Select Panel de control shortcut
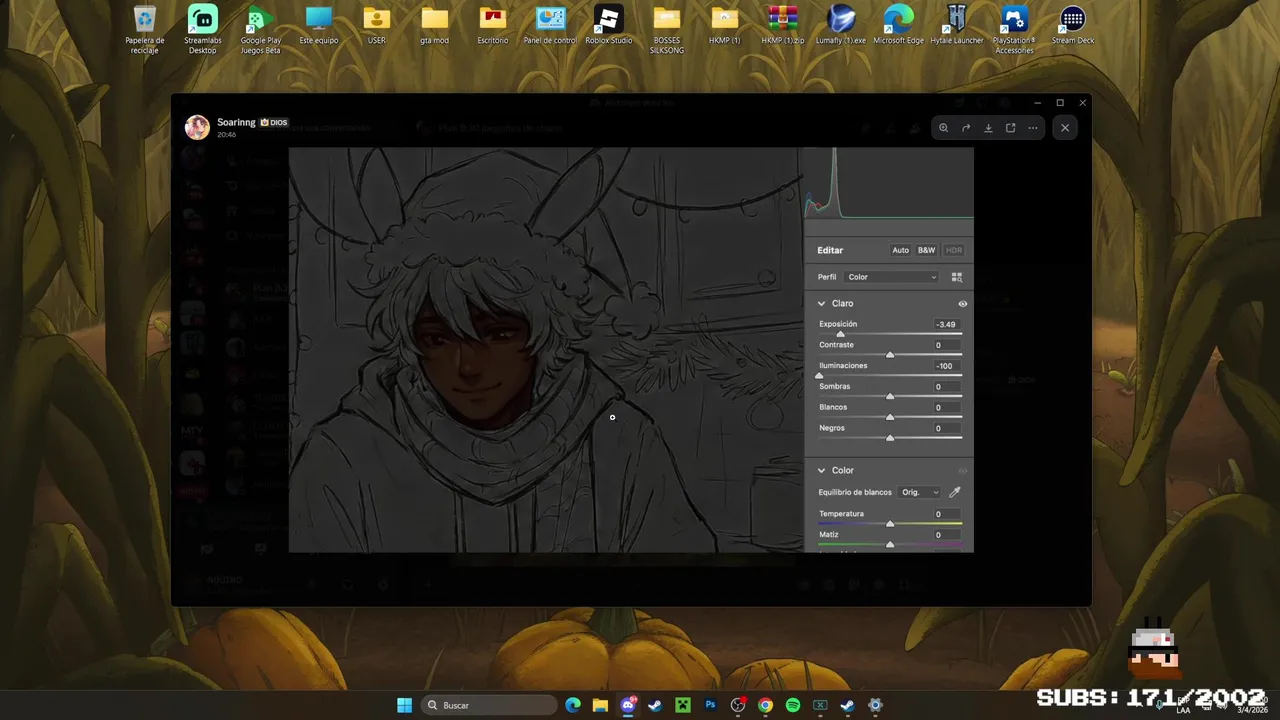Viewport: 1280px width, 720px height. point(550,26)
